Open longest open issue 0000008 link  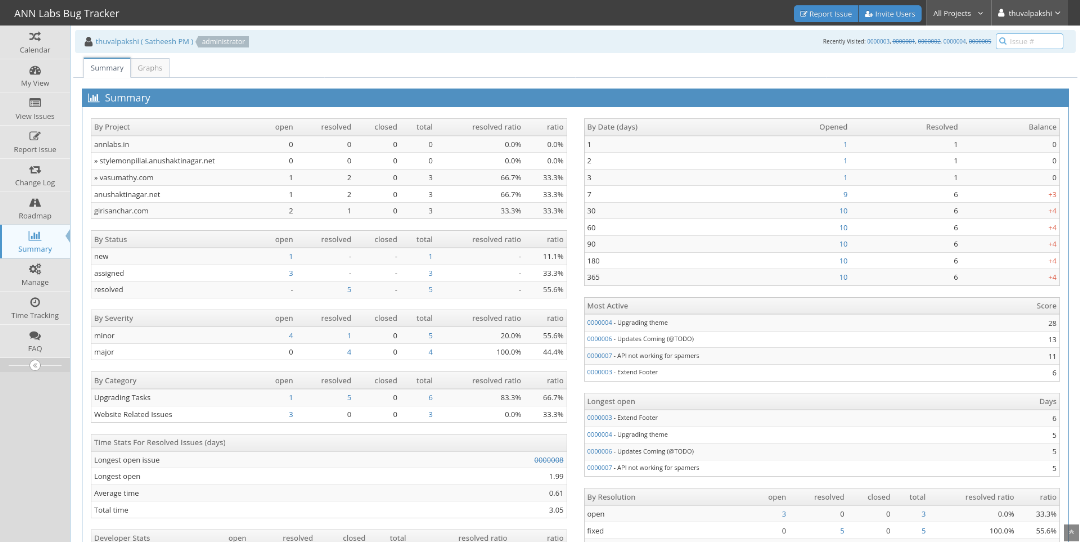point(548,460)
